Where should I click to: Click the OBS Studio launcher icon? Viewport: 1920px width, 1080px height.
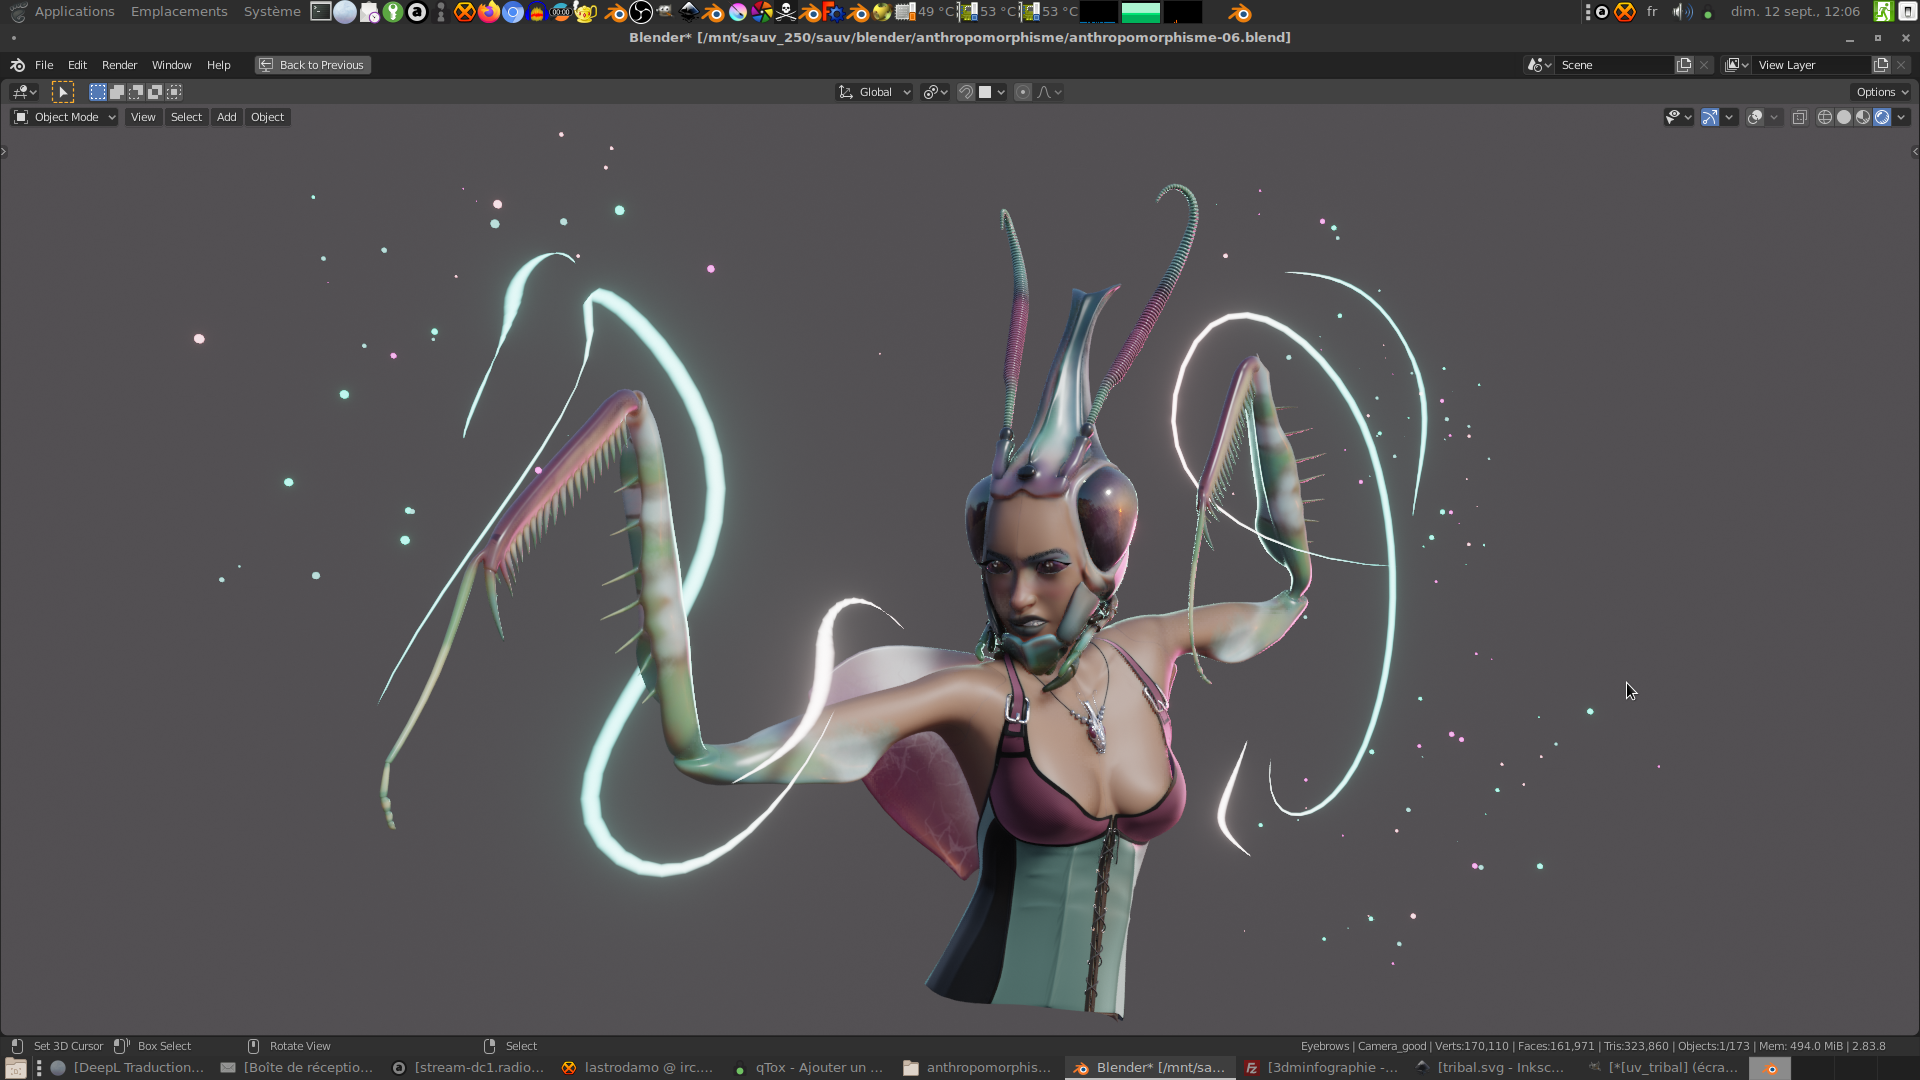click(641, 12)
